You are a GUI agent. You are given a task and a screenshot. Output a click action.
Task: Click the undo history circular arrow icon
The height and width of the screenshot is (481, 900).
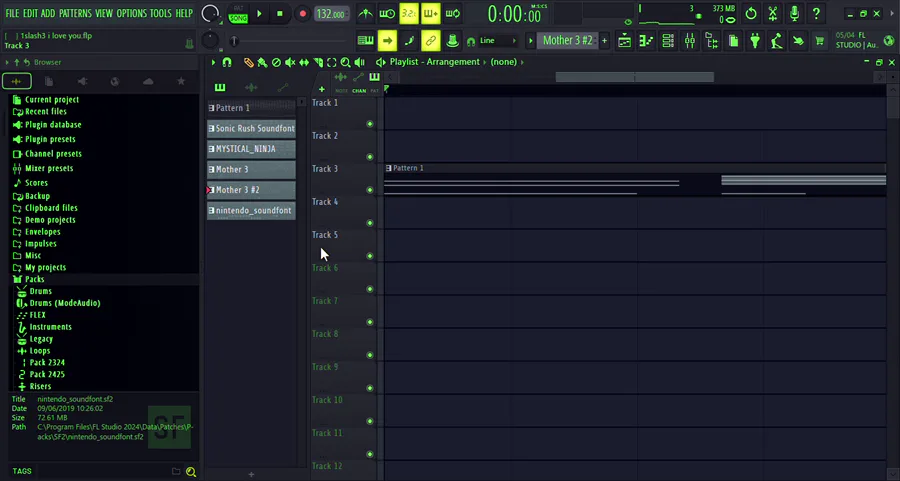click(751, 13)
